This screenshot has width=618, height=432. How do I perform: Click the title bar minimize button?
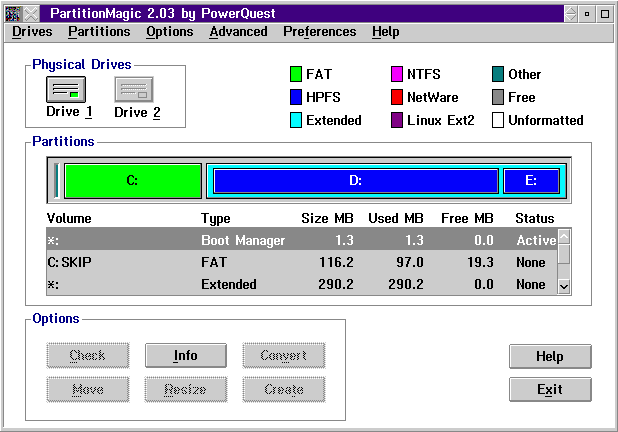(x=587, y=14)
